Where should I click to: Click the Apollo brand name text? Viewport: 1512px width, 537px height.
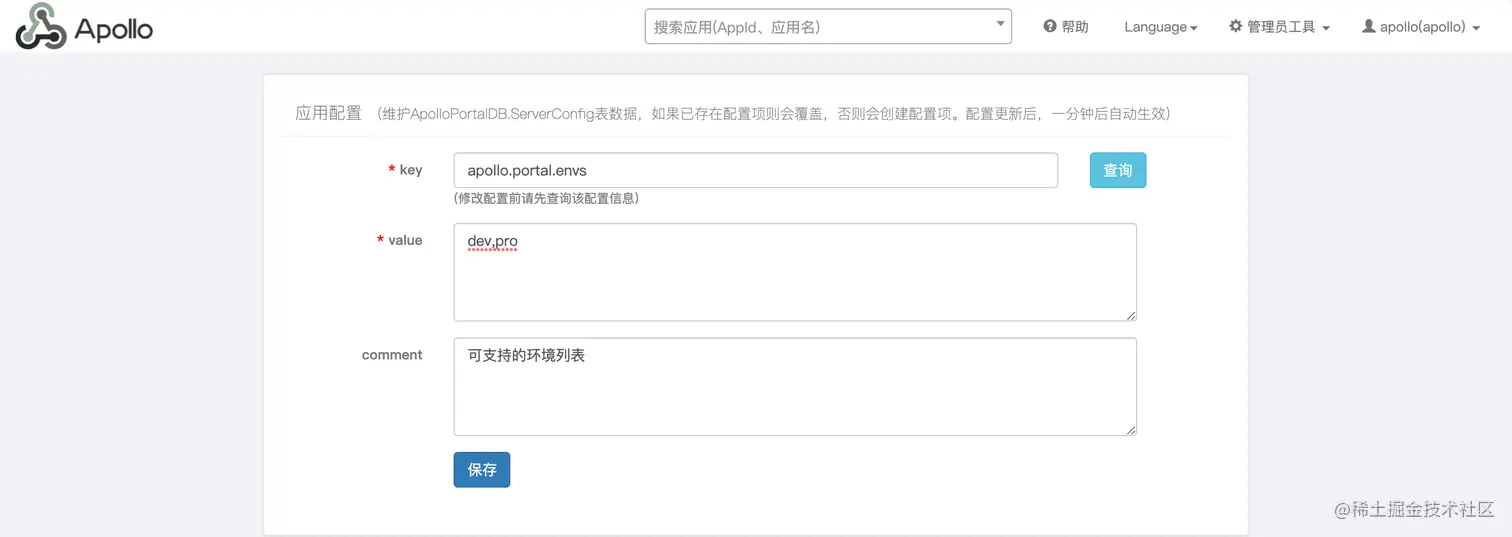pos(114,29)
